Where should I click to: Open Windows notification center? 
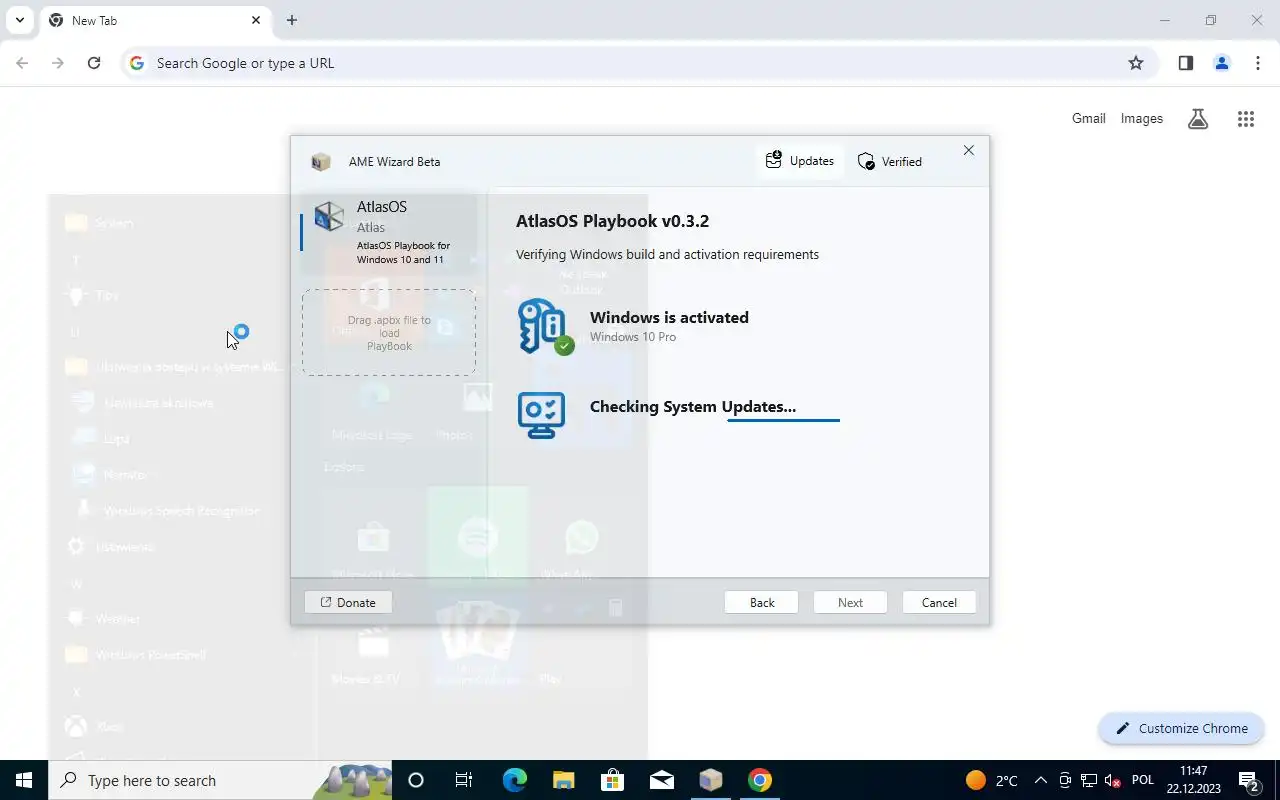click(1248, 780)
